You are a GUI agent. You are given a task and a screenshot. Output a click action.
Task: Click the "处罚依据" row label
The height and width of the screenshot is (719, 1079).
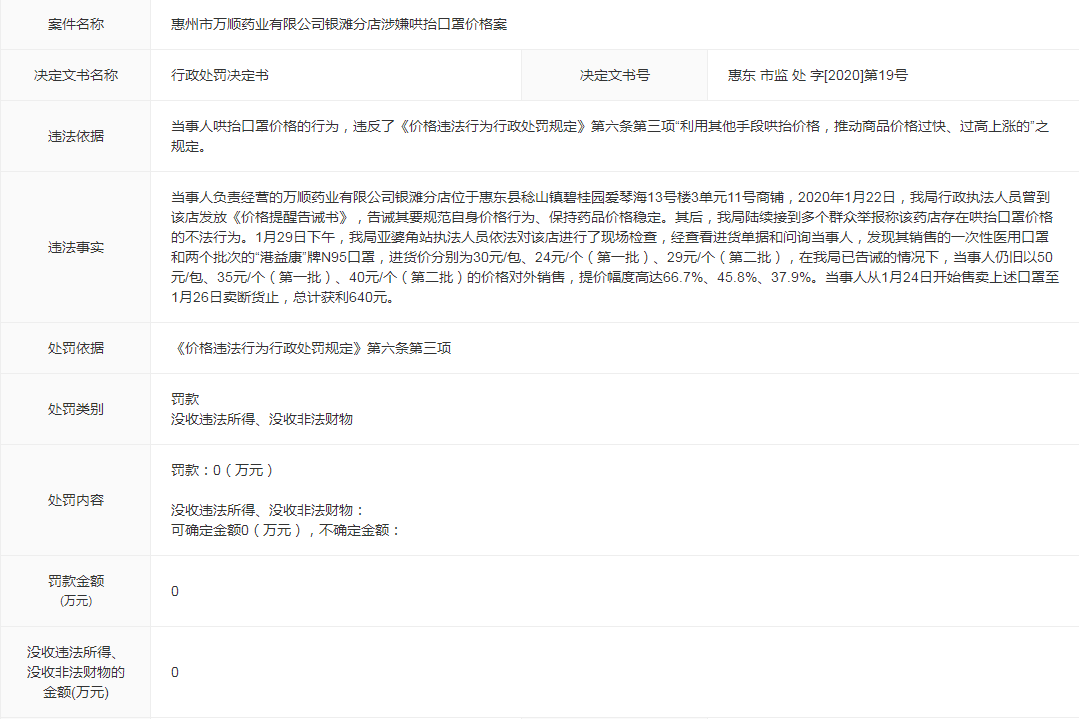tap(76, 348)
